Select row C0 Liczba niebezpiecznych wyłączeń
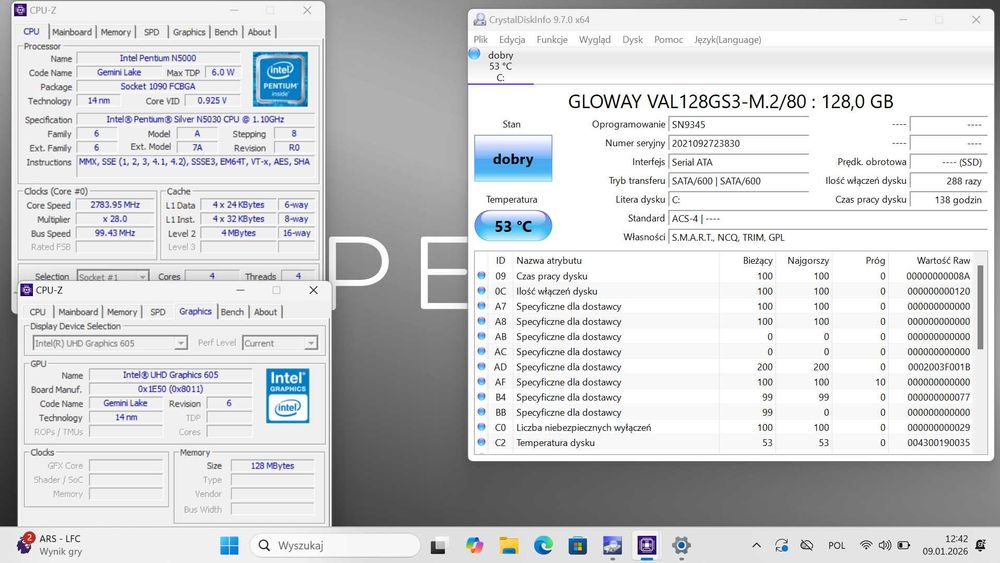This screenshot has width=1000, height=563. coord(726,427)
